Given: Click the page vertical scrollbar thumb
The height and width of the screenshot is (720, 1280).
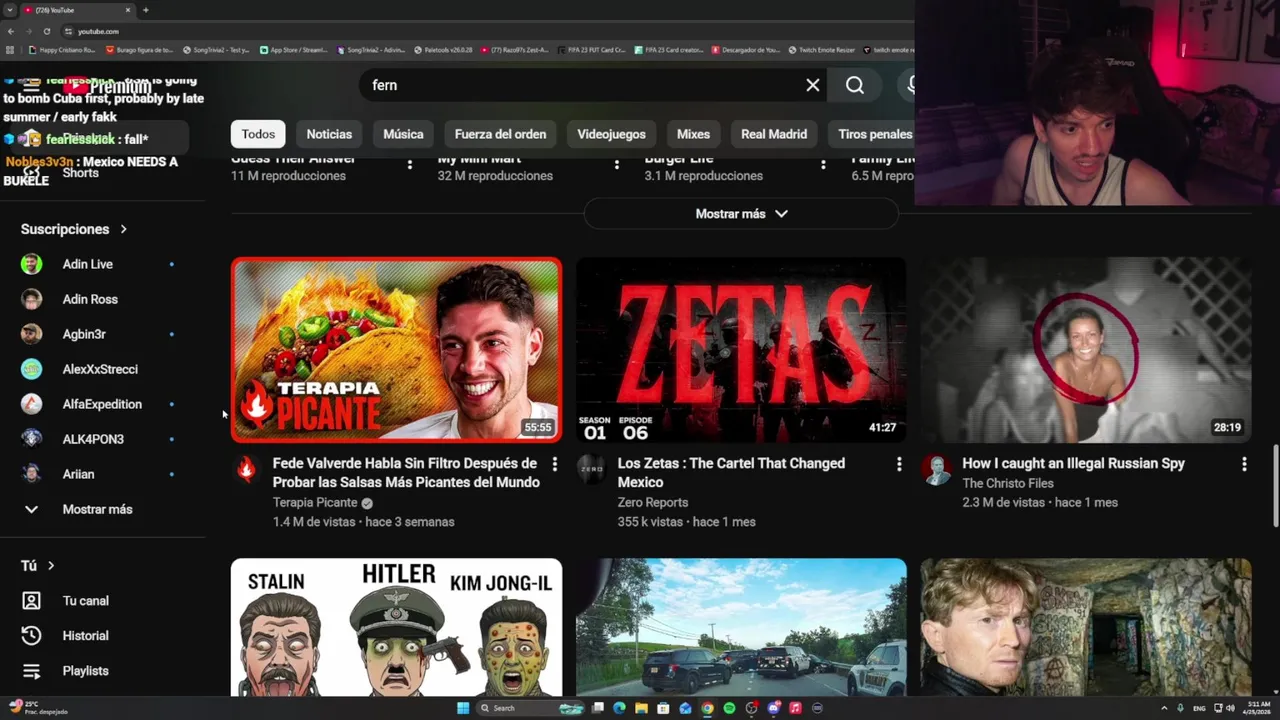Looking at the screenshot, I should coord(1274,485).
